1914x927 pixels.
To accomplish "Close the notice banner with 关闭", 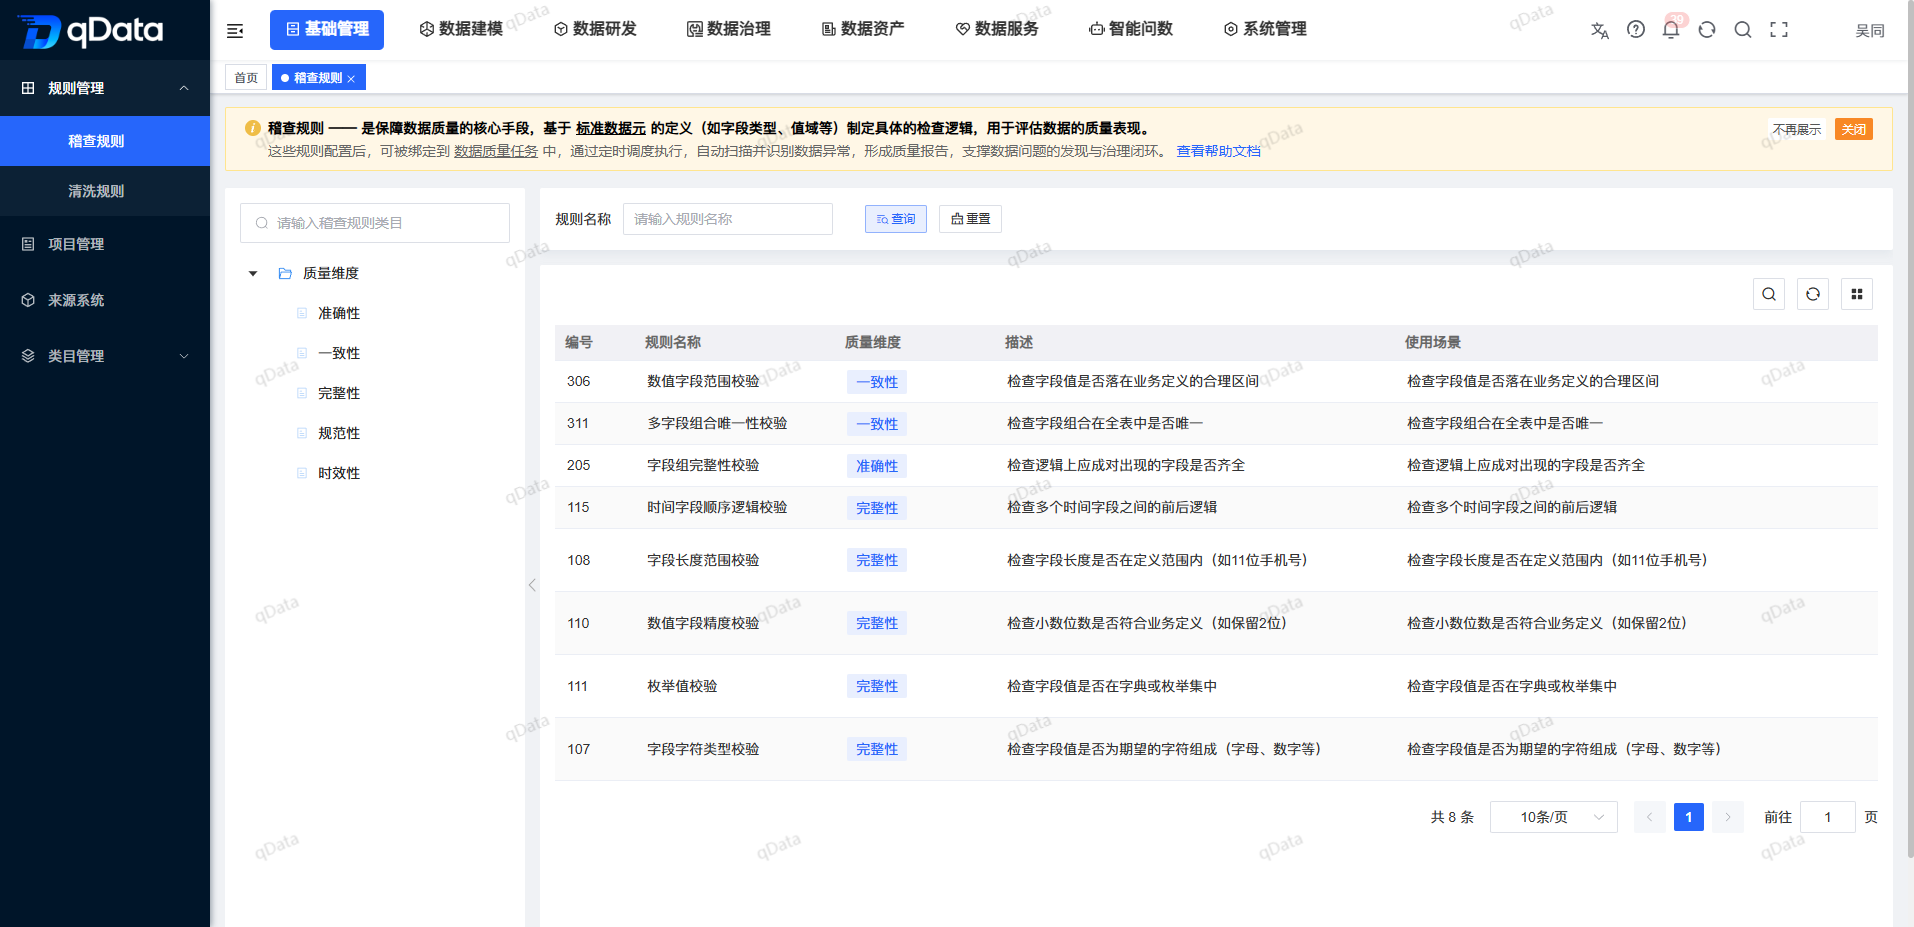I will 1854,129.
